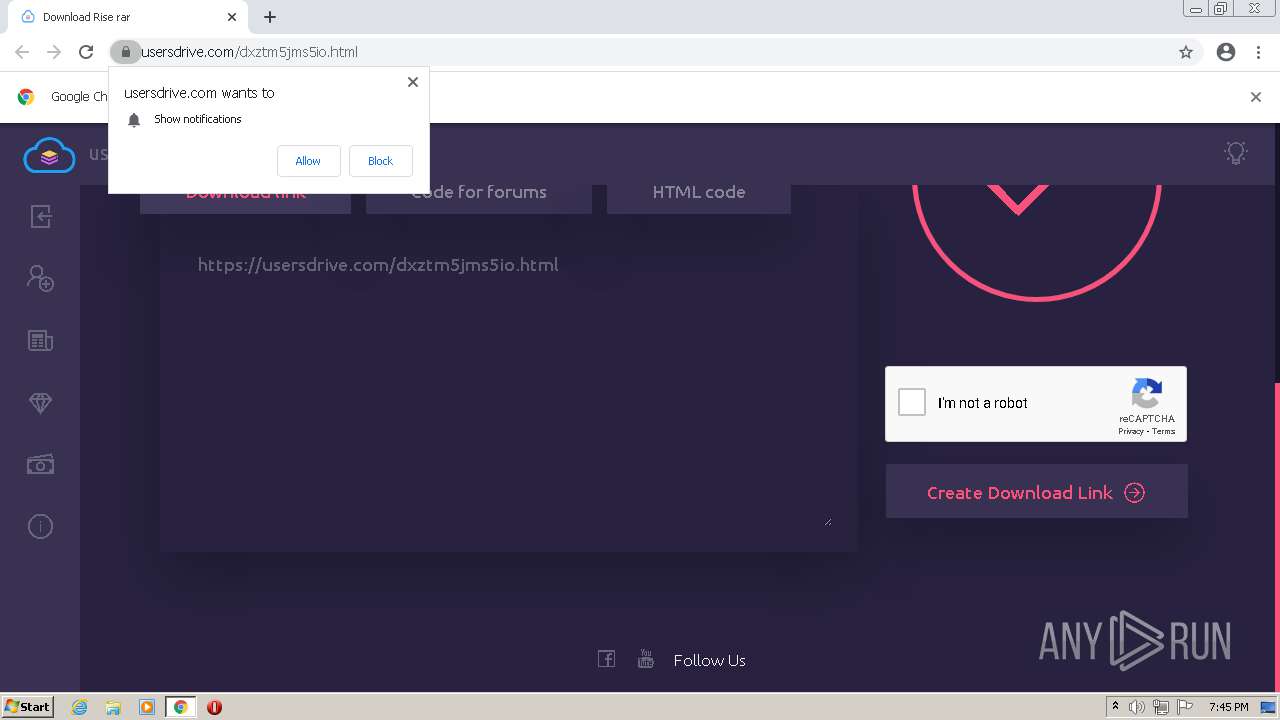1280x720 pixels.
Task: Toggle the lightbulb theme icon
Action: point(1236,153)
